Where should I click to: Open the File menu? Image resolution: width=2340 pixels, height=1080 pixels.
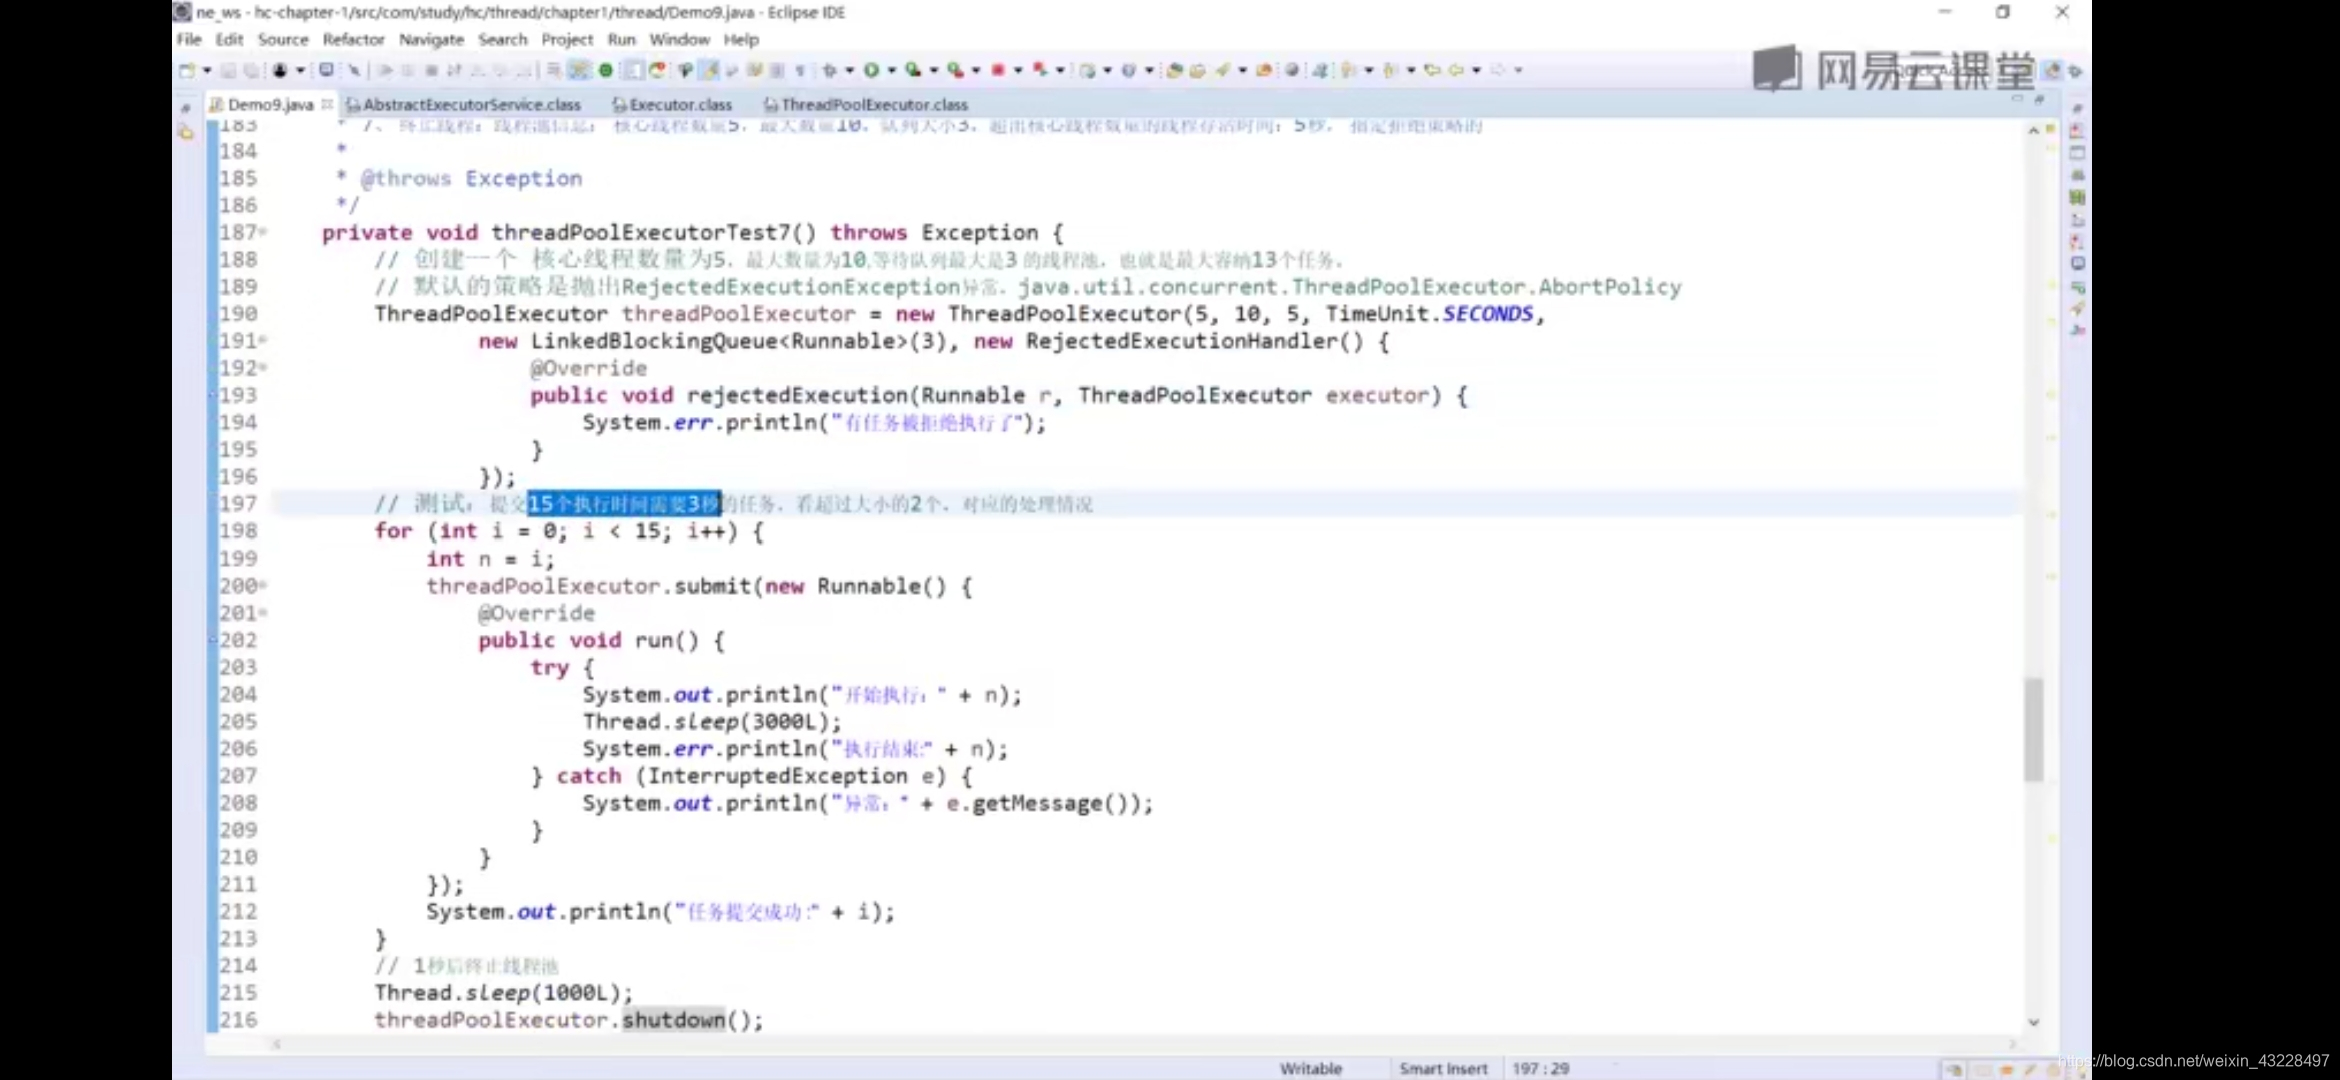click(189, 39)
